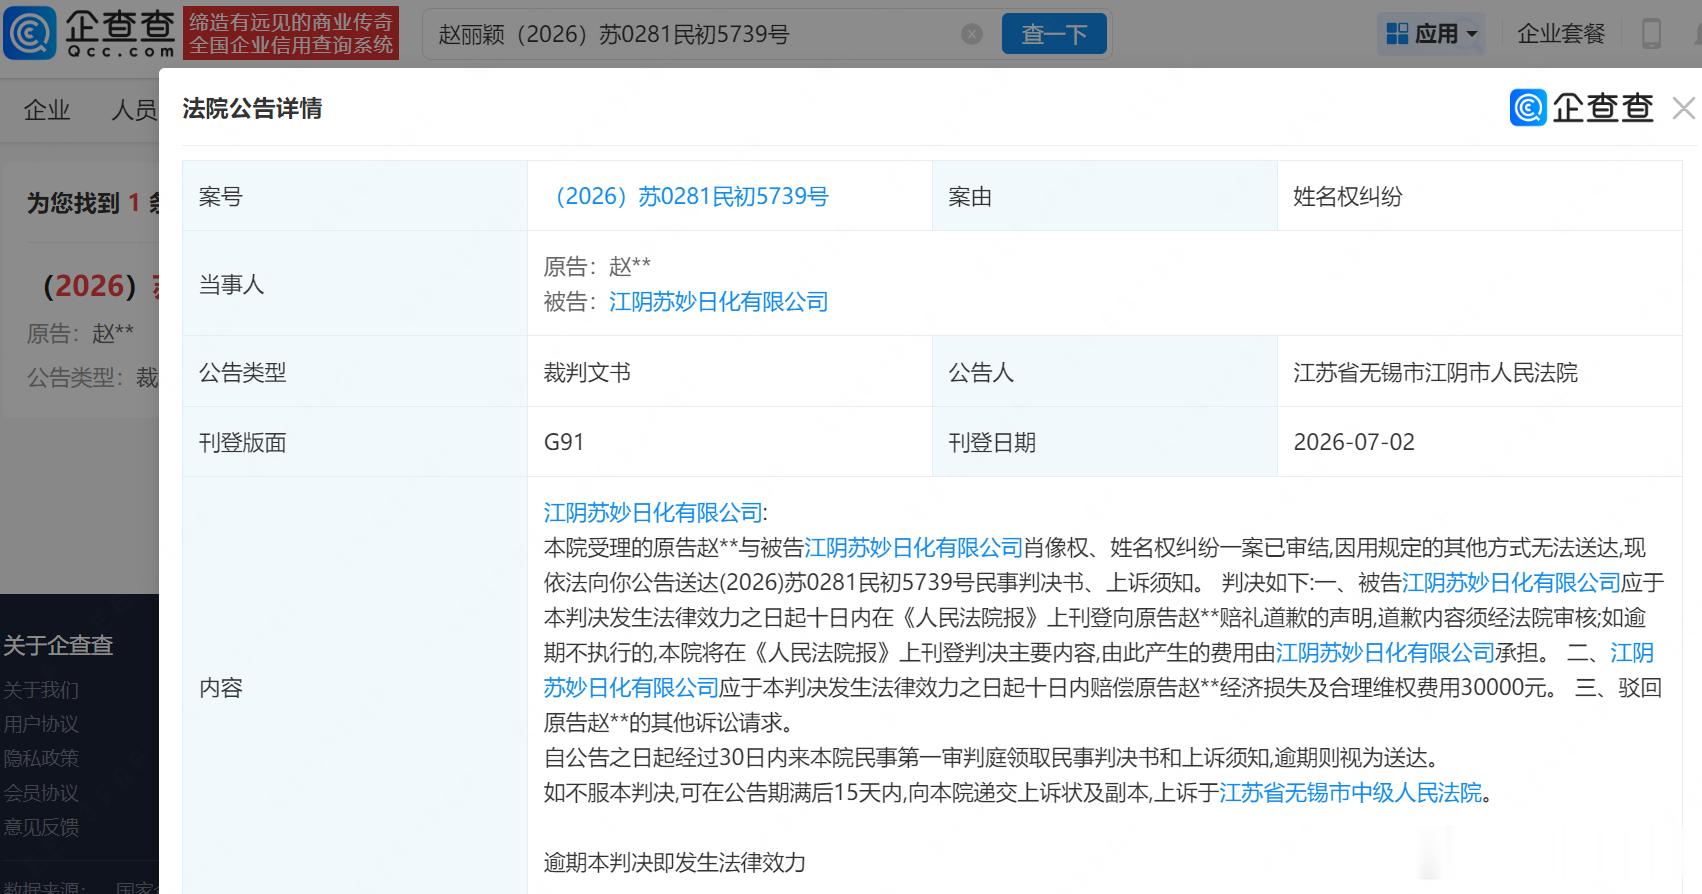
Task: Select the G91 cell value
Action: tap(564, 442)
